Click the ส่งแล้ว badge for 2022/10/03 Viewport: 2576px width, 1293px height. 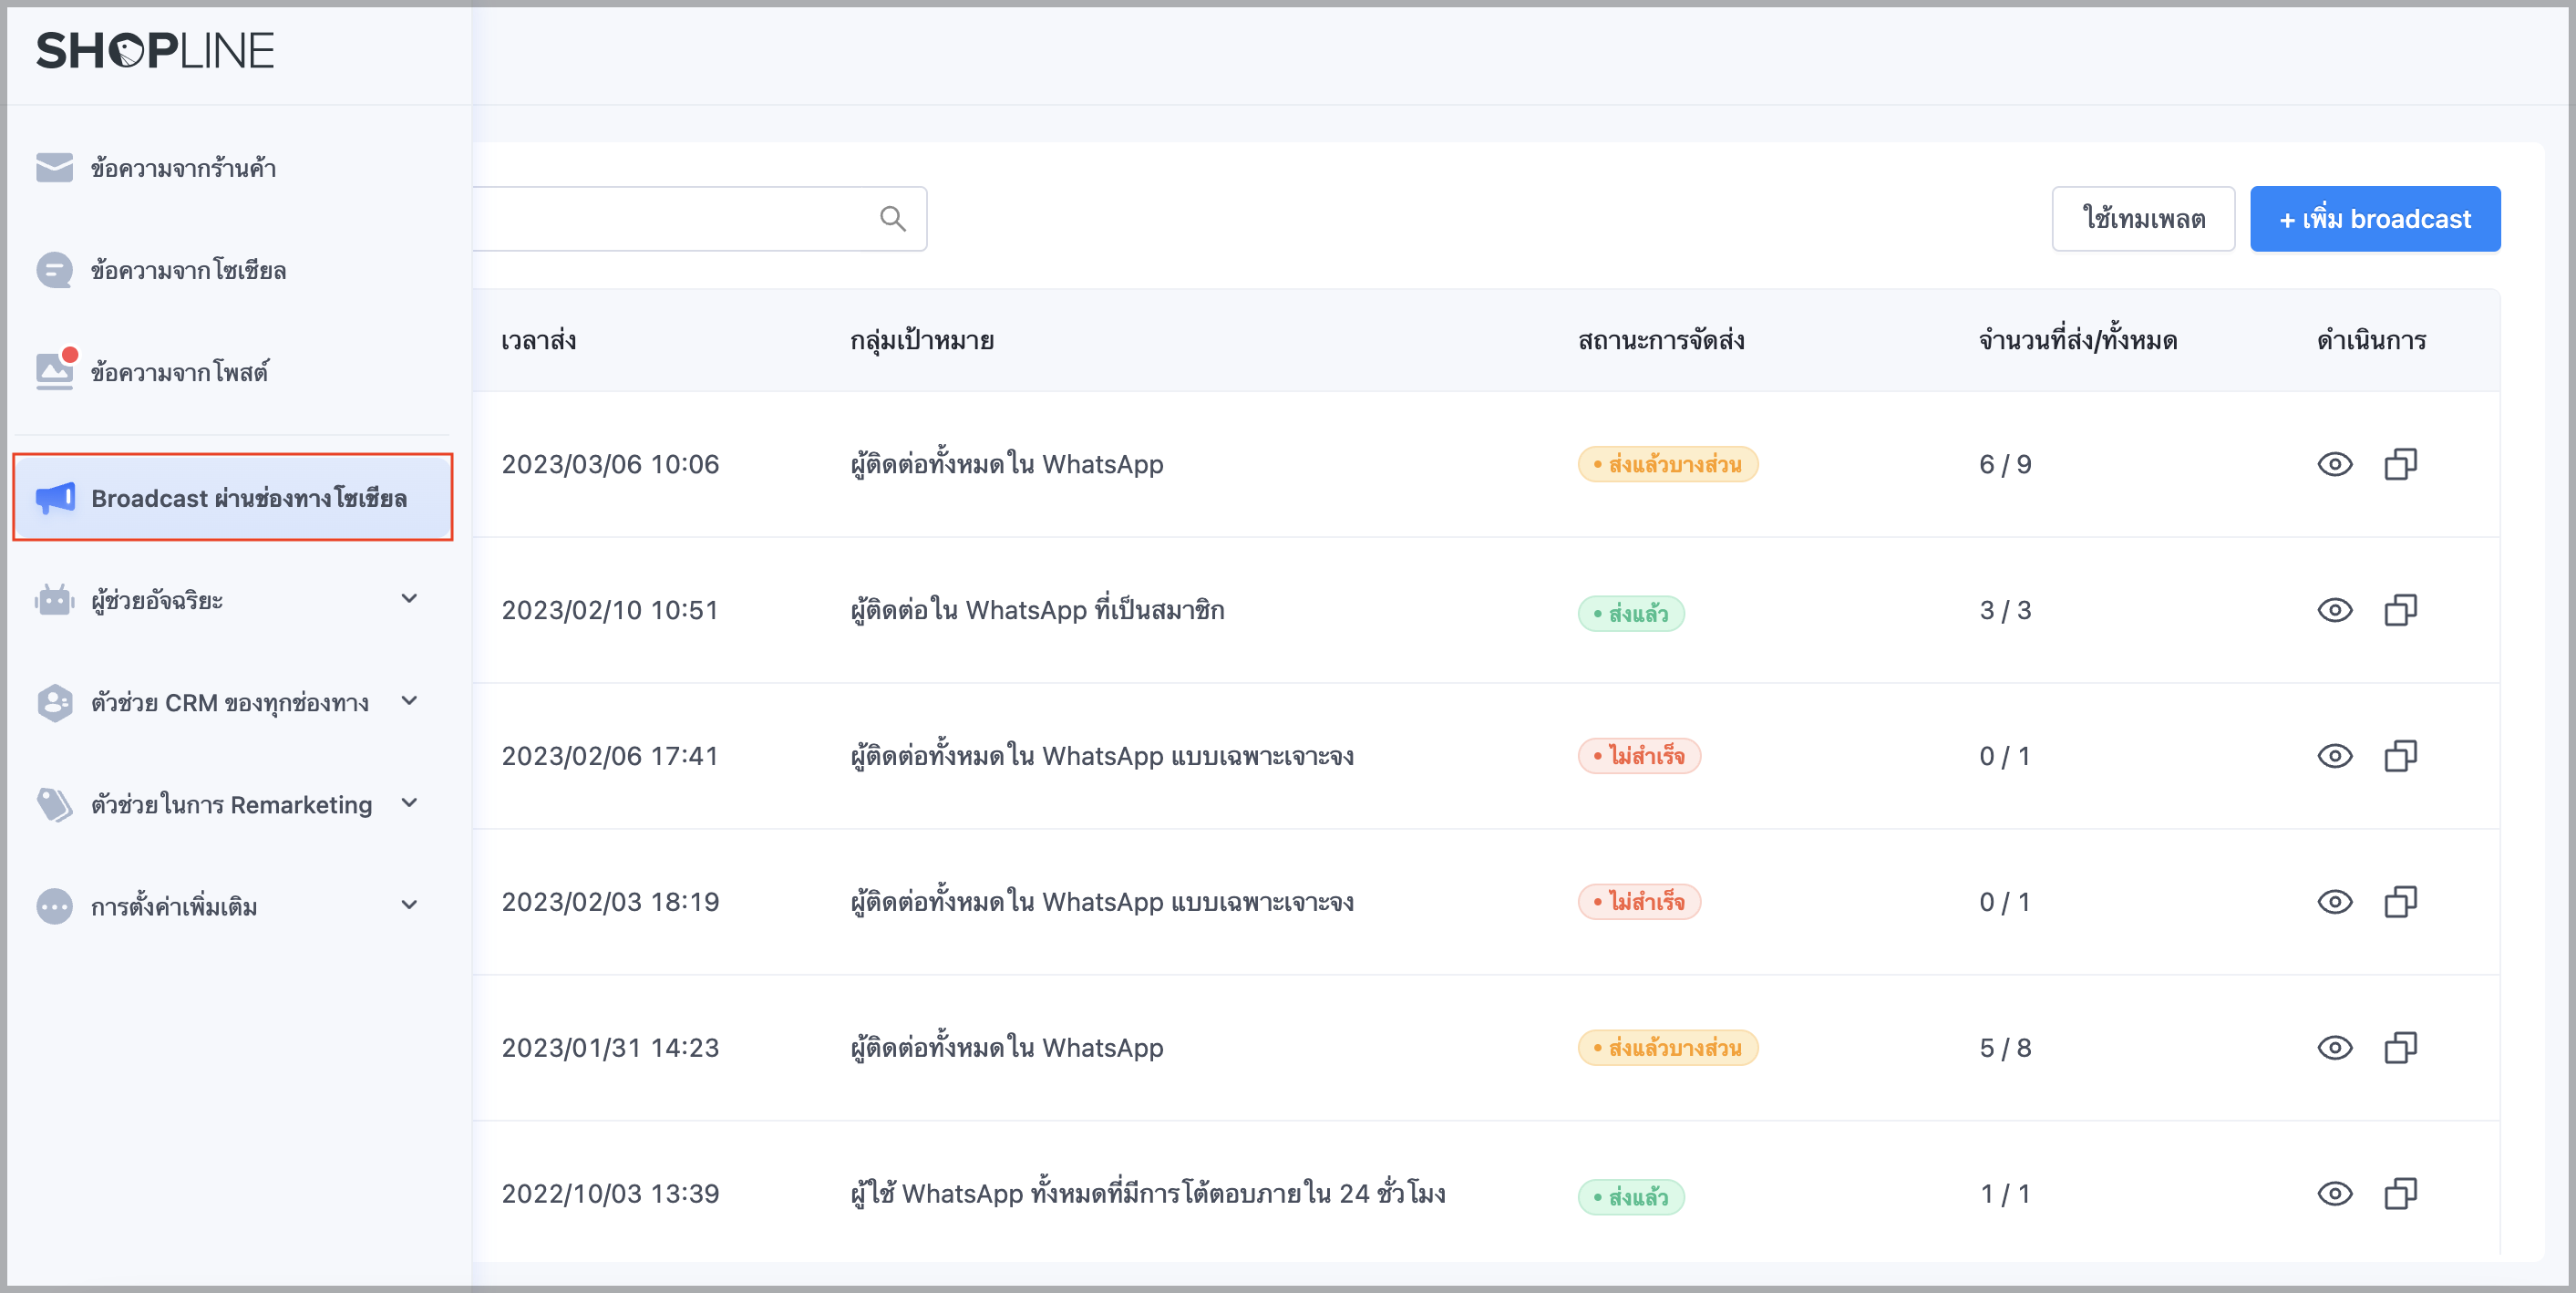(x=1631, y=1197)
